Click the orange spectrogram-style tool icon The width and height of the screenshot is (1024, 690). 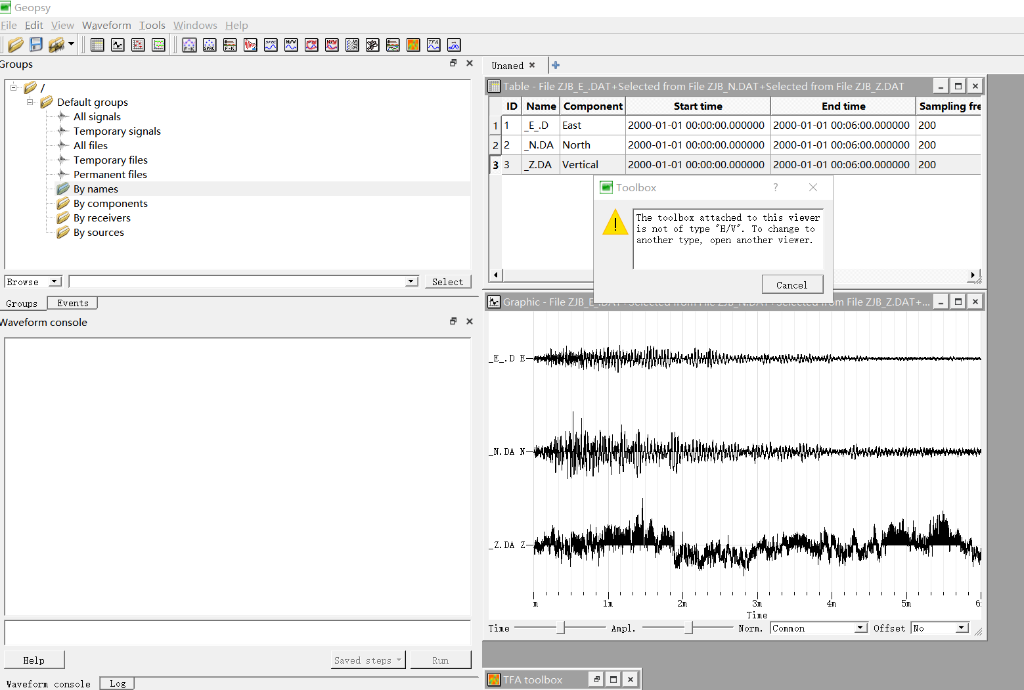pos(413,45)
